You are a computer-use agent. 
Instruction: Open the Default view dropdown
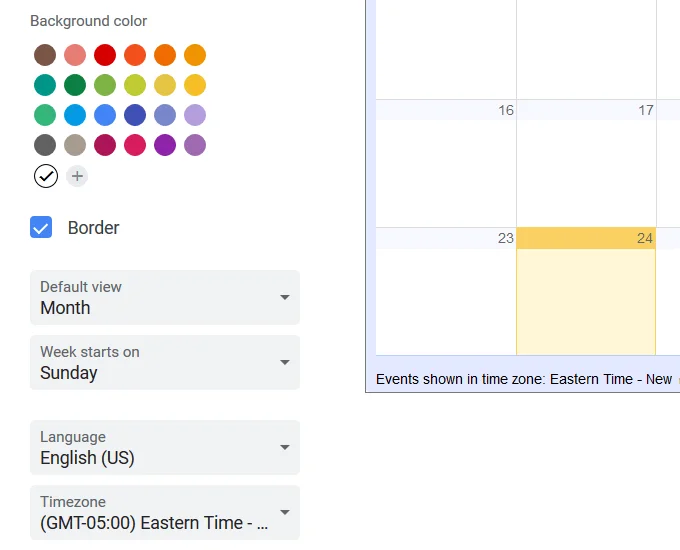165,298
